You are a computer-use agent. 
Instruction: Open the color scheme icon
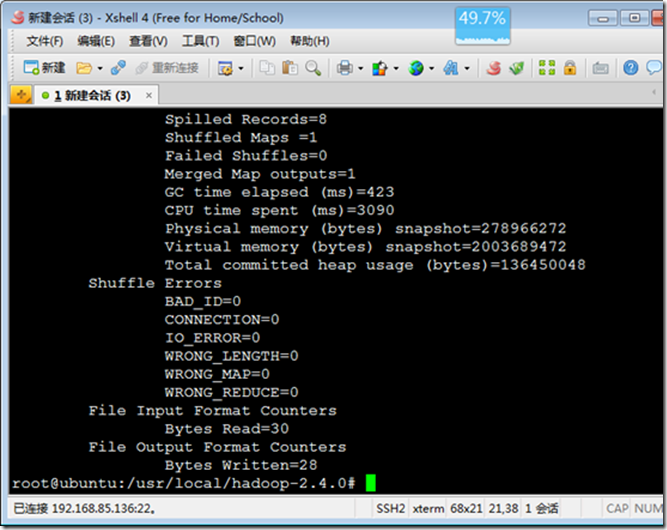coord(380,68)
